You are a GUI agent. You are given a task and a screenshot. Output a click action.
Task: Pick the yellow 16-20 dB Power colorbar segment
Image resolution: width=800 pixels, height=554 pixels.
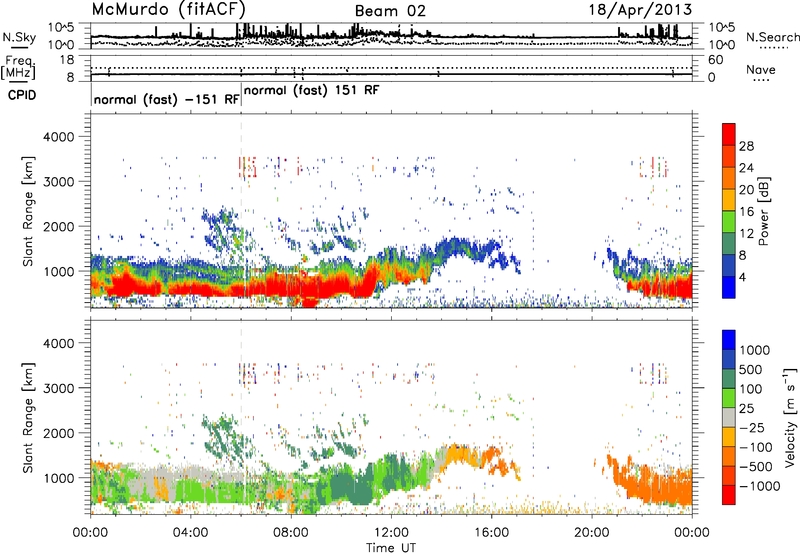(729, 199)
